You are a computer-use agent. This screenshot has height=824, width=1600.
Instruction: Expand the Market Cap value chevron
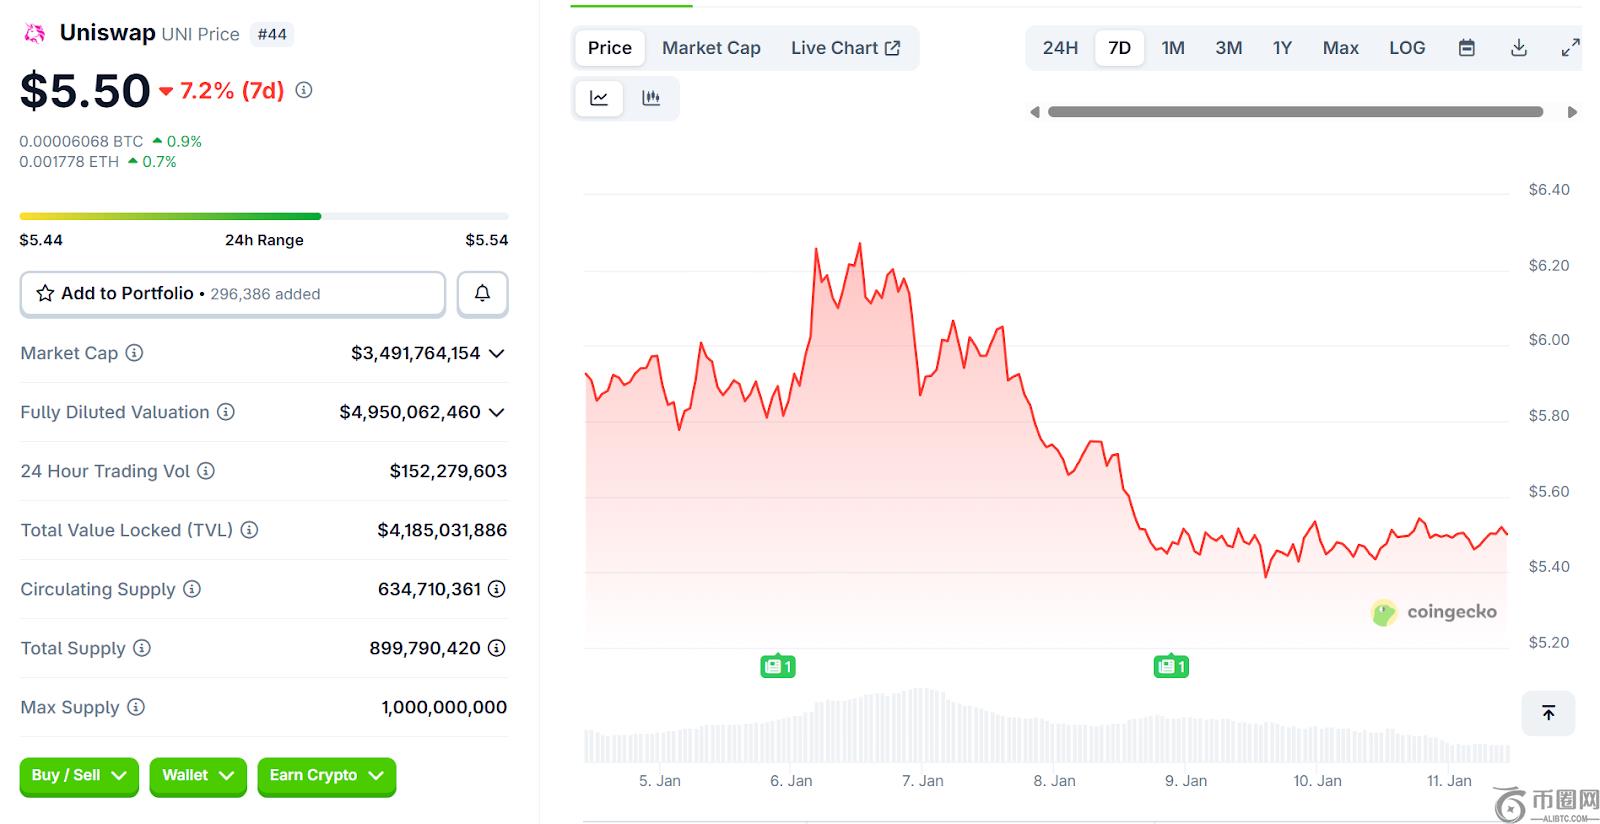[497, 353]
